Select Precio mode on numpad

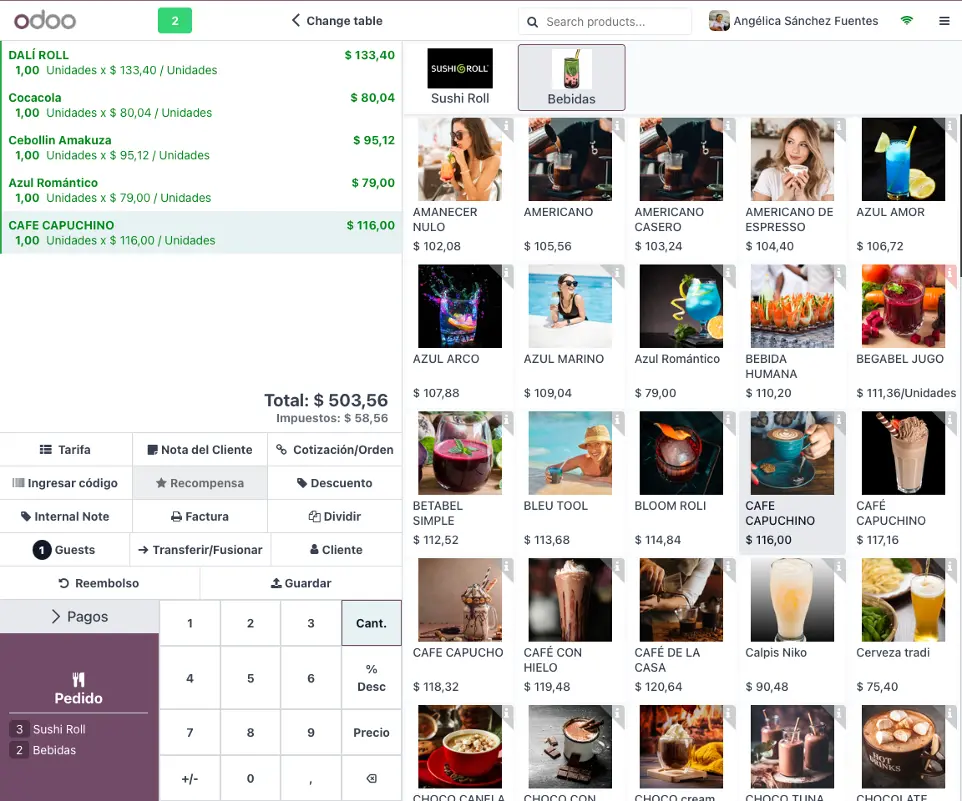coord(371,732)
